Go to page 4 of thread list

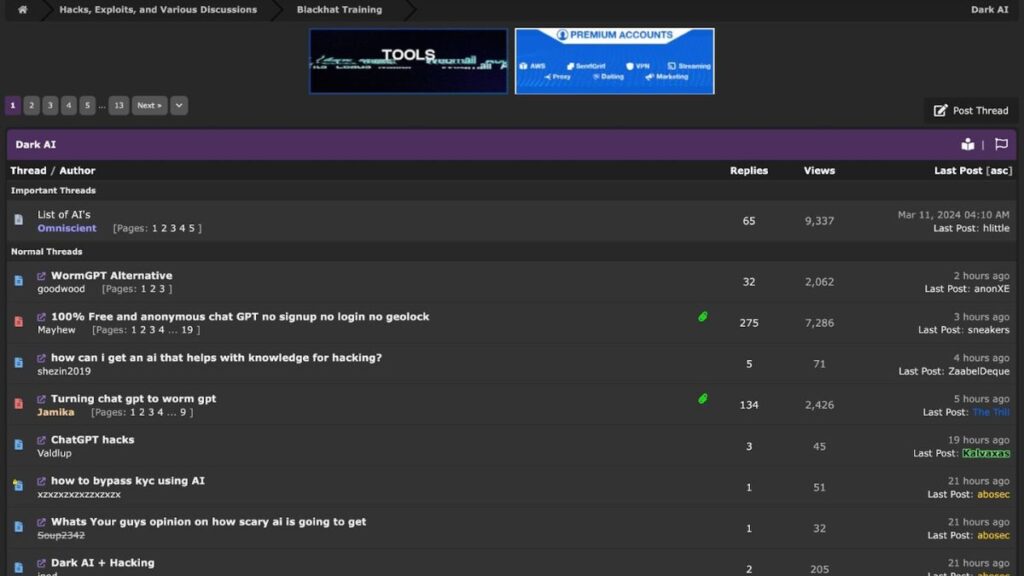pos(69,105)
